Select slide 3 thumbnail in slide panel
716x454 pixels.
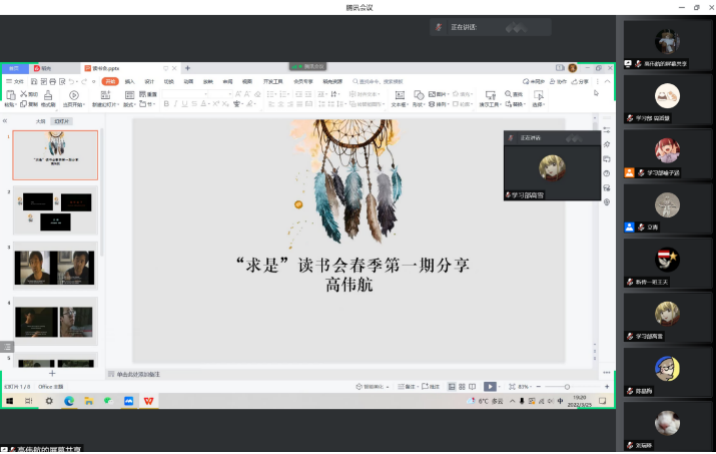(55, 267)
